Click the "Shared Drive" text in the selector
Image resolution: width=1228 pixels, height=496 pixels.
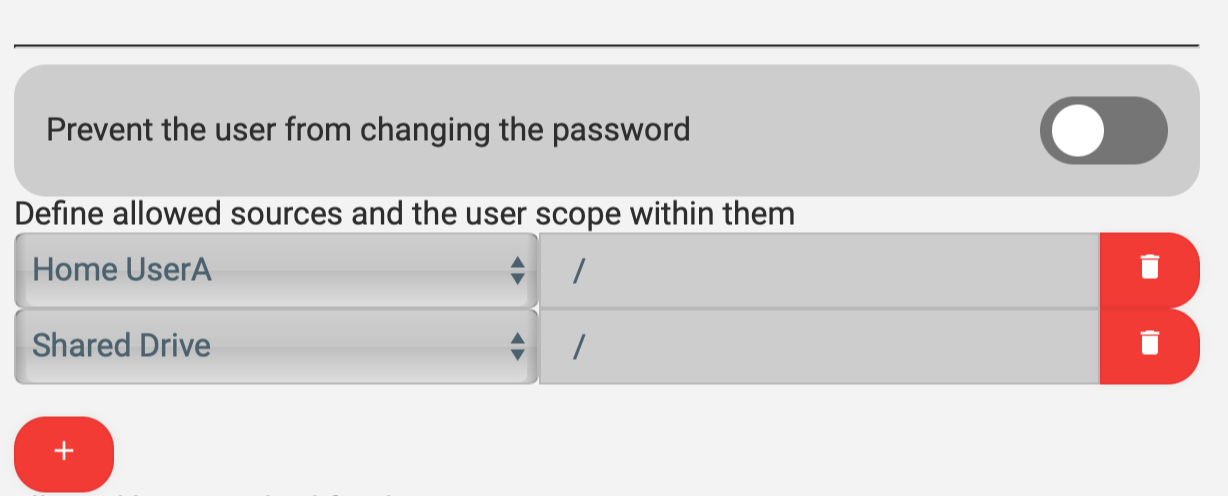122,346
